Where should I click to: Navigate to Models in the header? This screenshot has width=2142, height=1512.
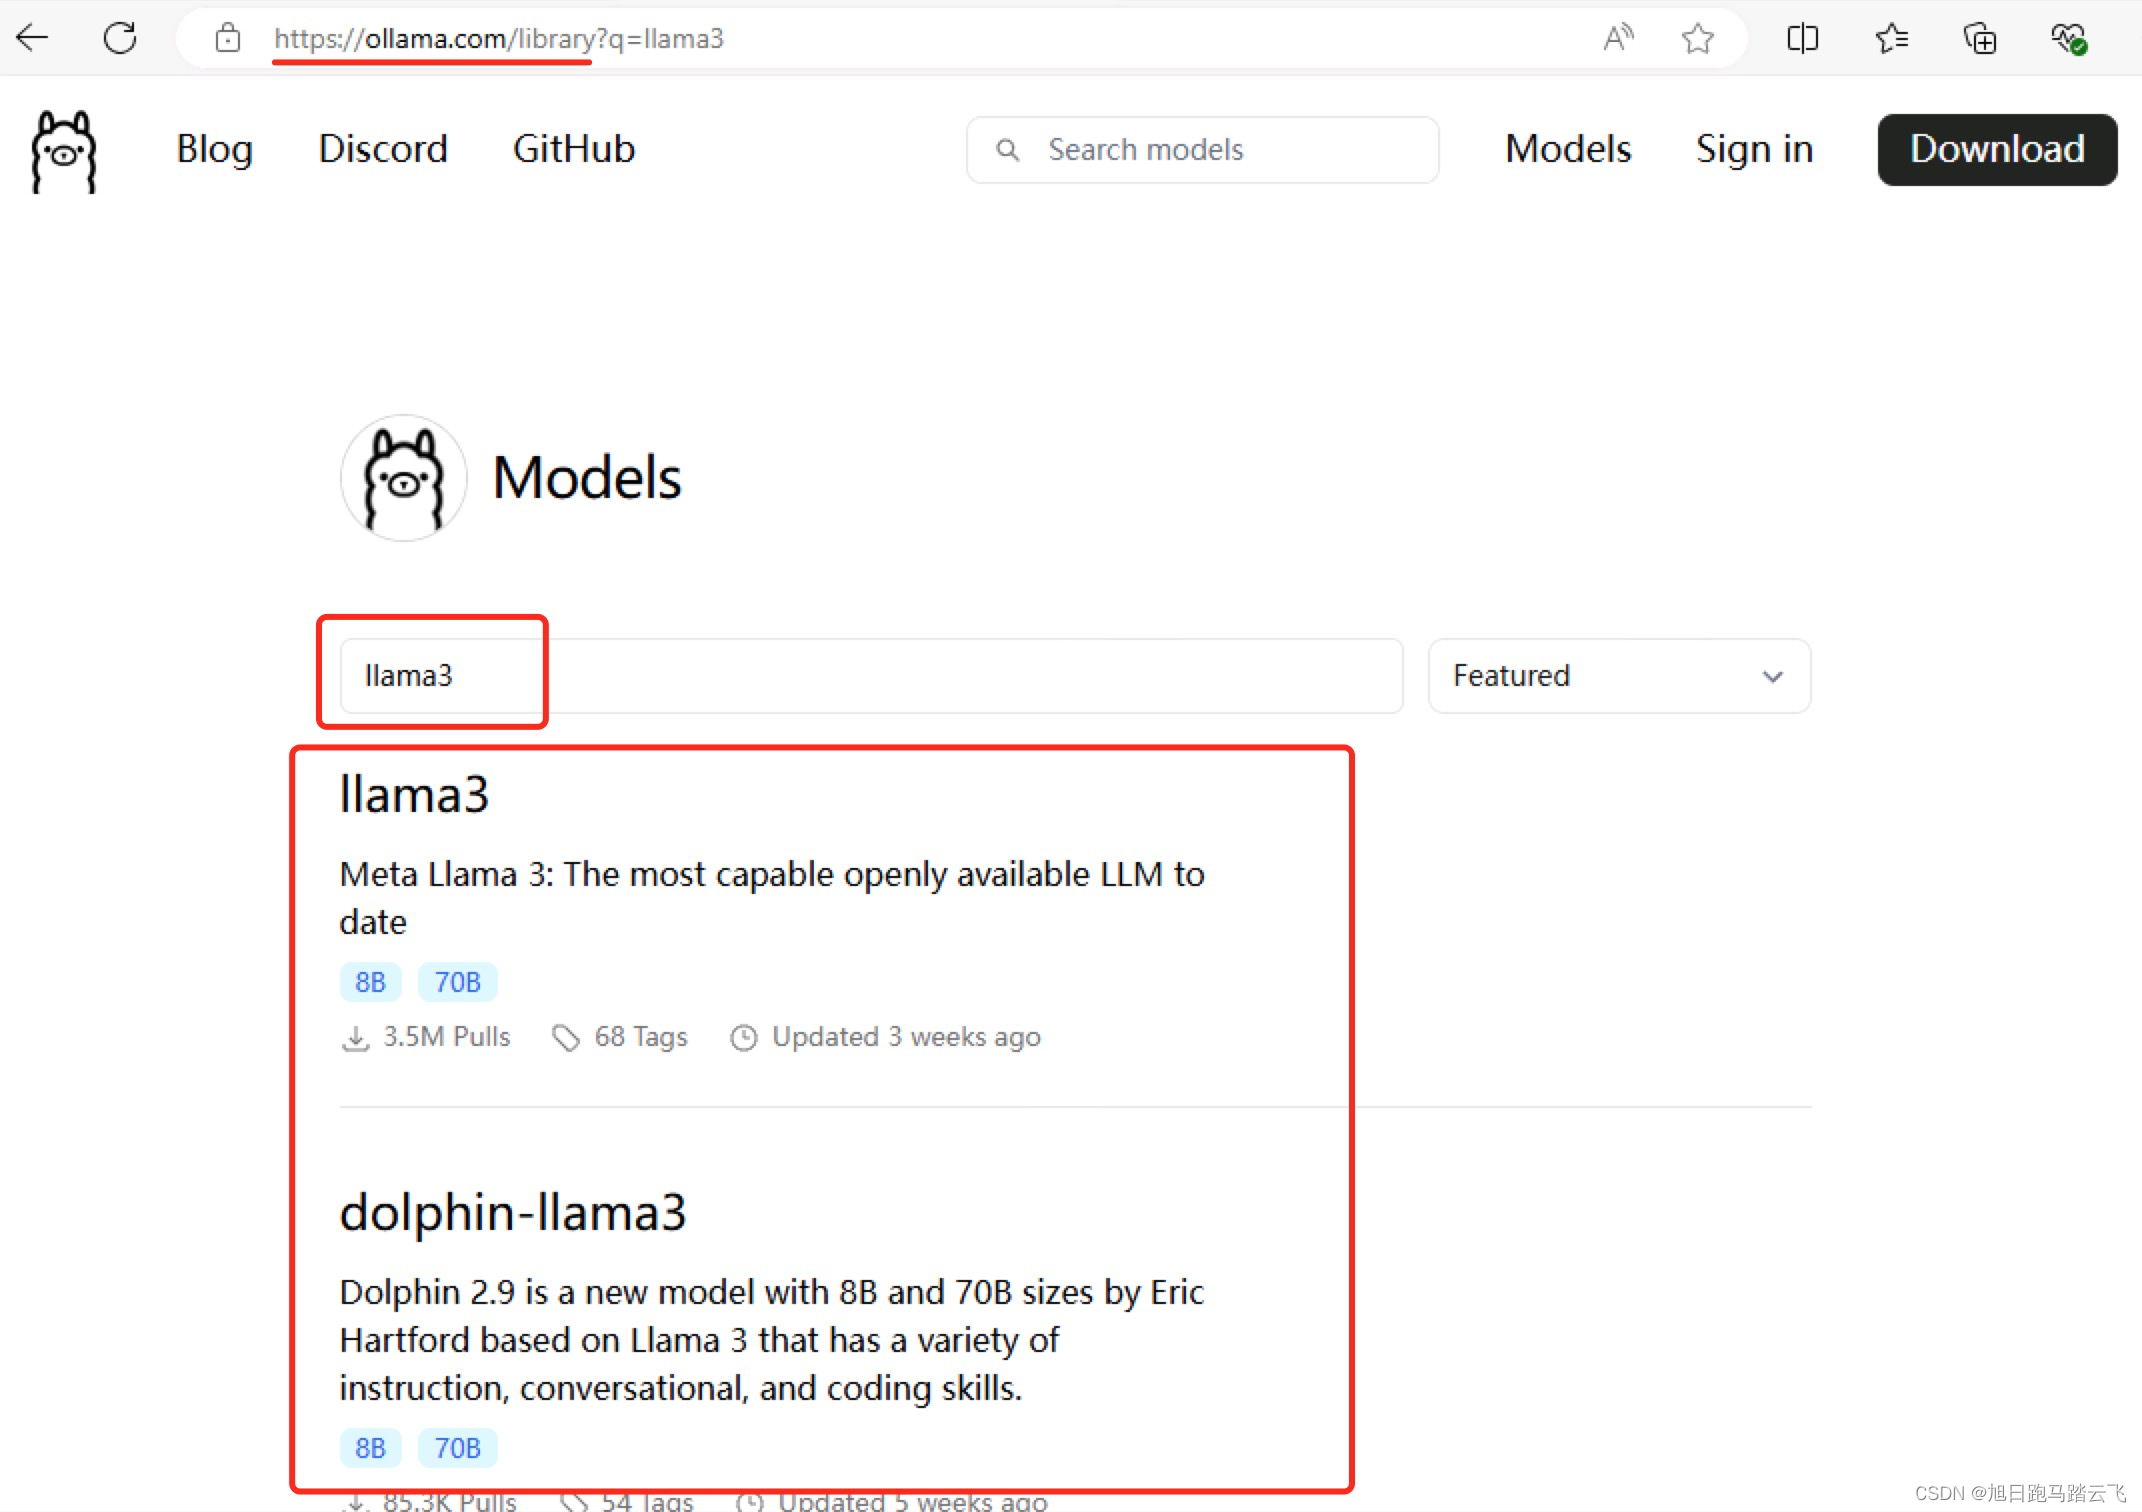tap(1567, 149)
